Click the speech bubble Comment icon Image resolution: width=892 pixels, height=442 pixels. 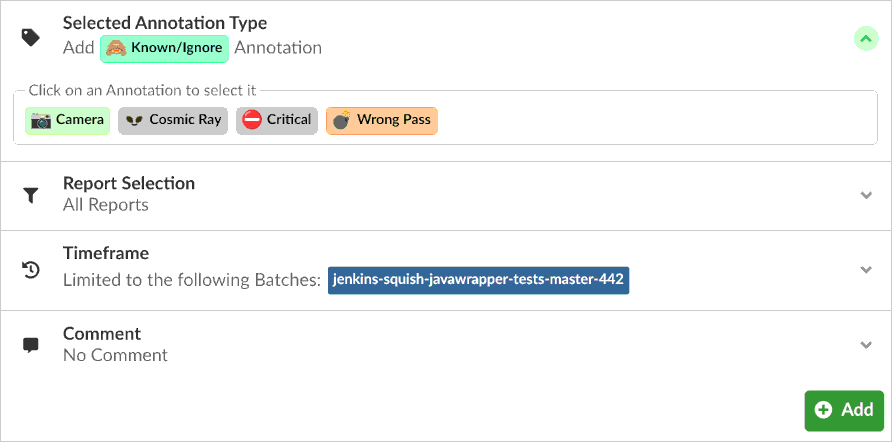pyautogui.click(x=31, y=345)
